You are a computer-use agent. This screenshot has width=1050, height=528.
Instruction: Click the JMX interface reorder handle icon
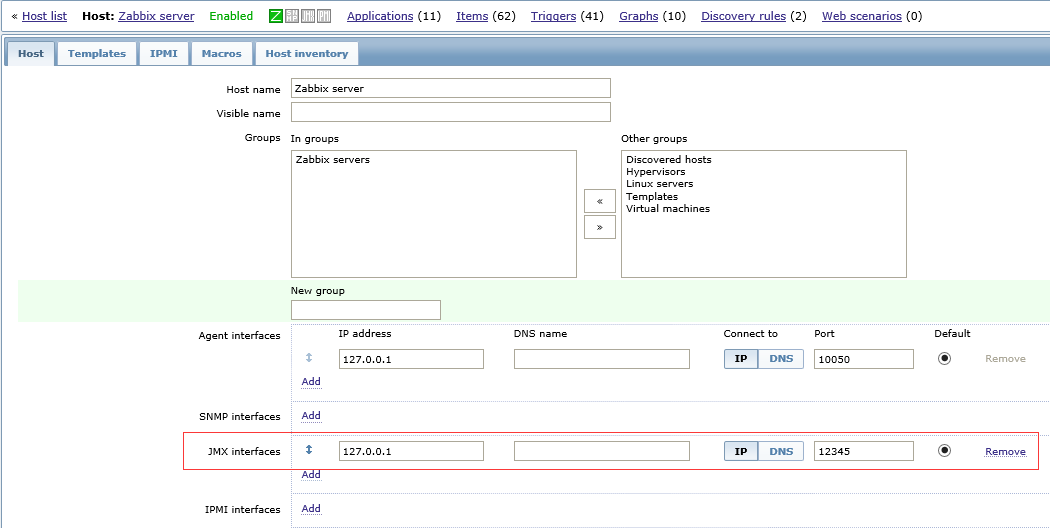tap(309, 450)
